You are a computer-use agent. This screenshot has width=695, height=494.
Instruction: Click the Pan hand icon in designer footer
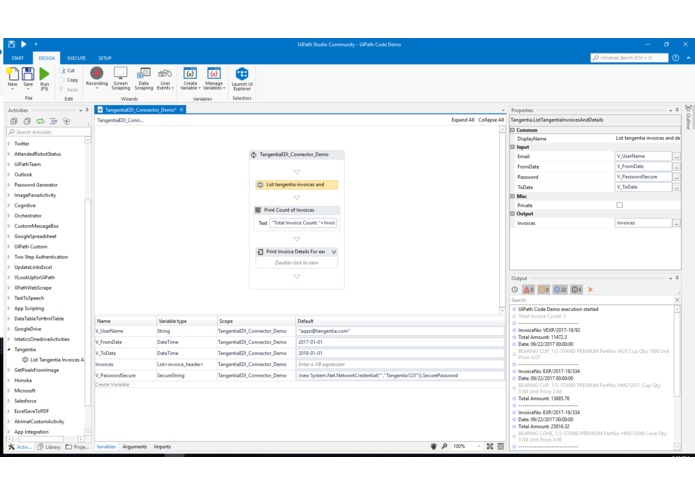433,446
